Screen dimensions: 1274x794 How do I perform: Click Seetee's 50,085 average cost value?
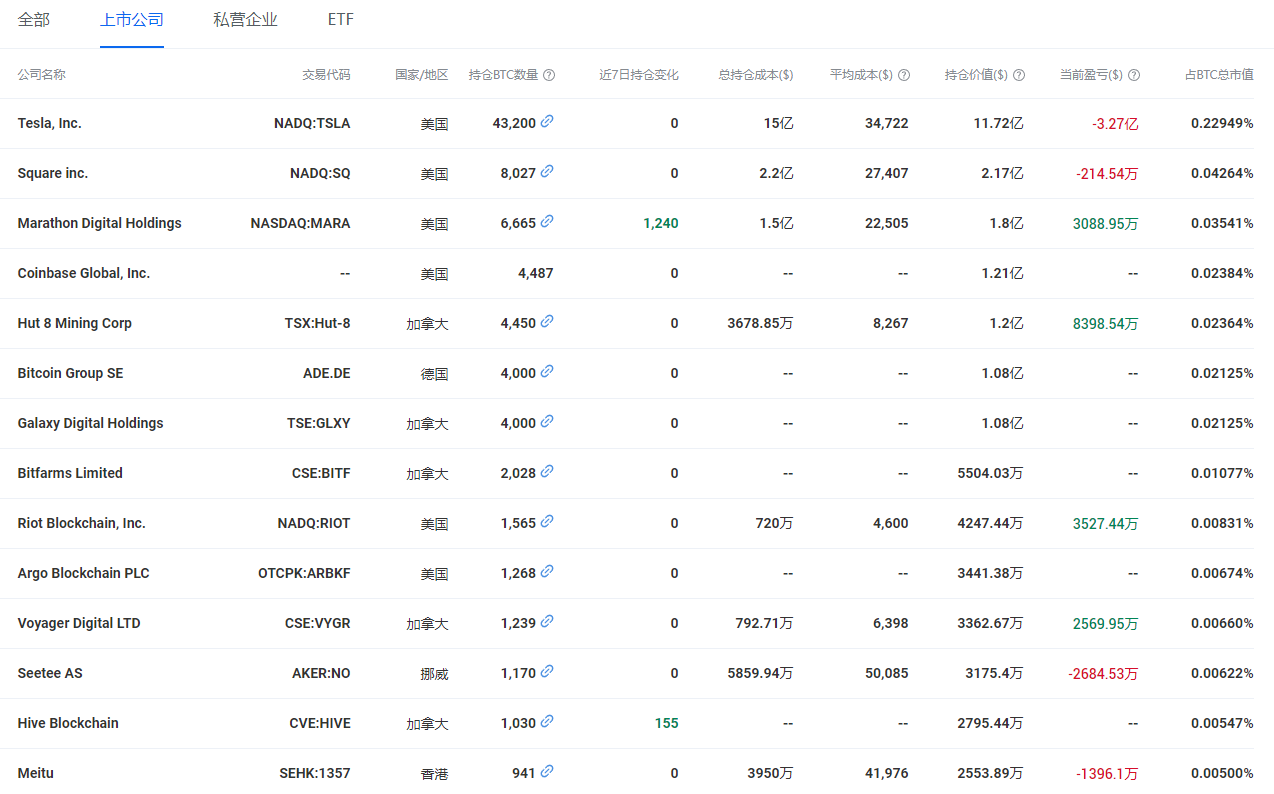[887, 673]
